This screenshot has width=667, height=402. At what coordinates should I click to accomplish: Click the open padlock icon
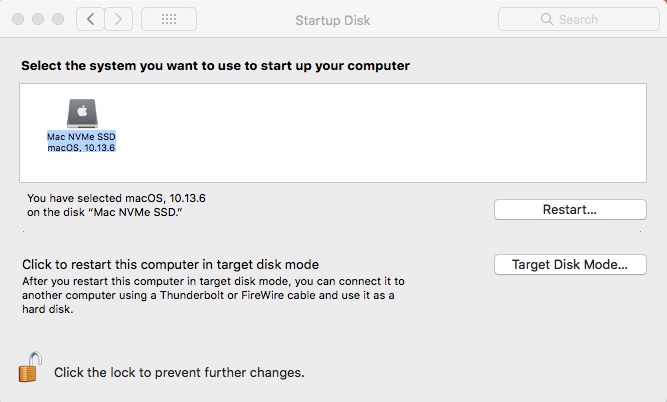click(30, 367)
